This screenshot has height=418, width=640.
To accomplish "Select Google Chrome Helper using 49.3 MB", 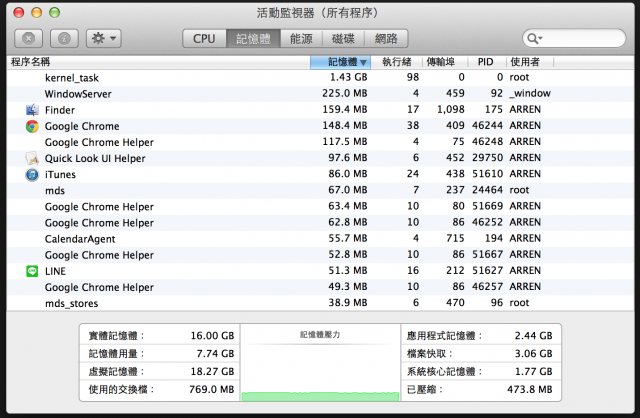I will coord(320,287).
